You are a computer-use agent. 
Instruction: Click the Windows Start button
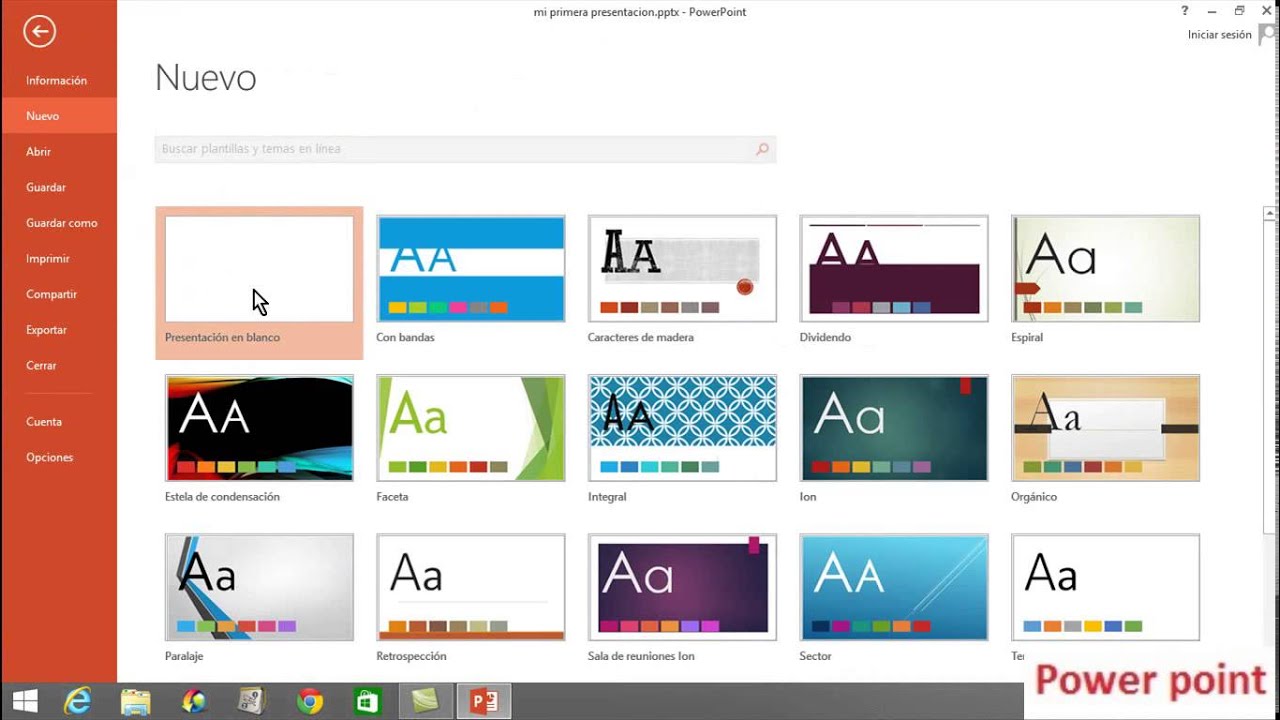pos(25,701)
